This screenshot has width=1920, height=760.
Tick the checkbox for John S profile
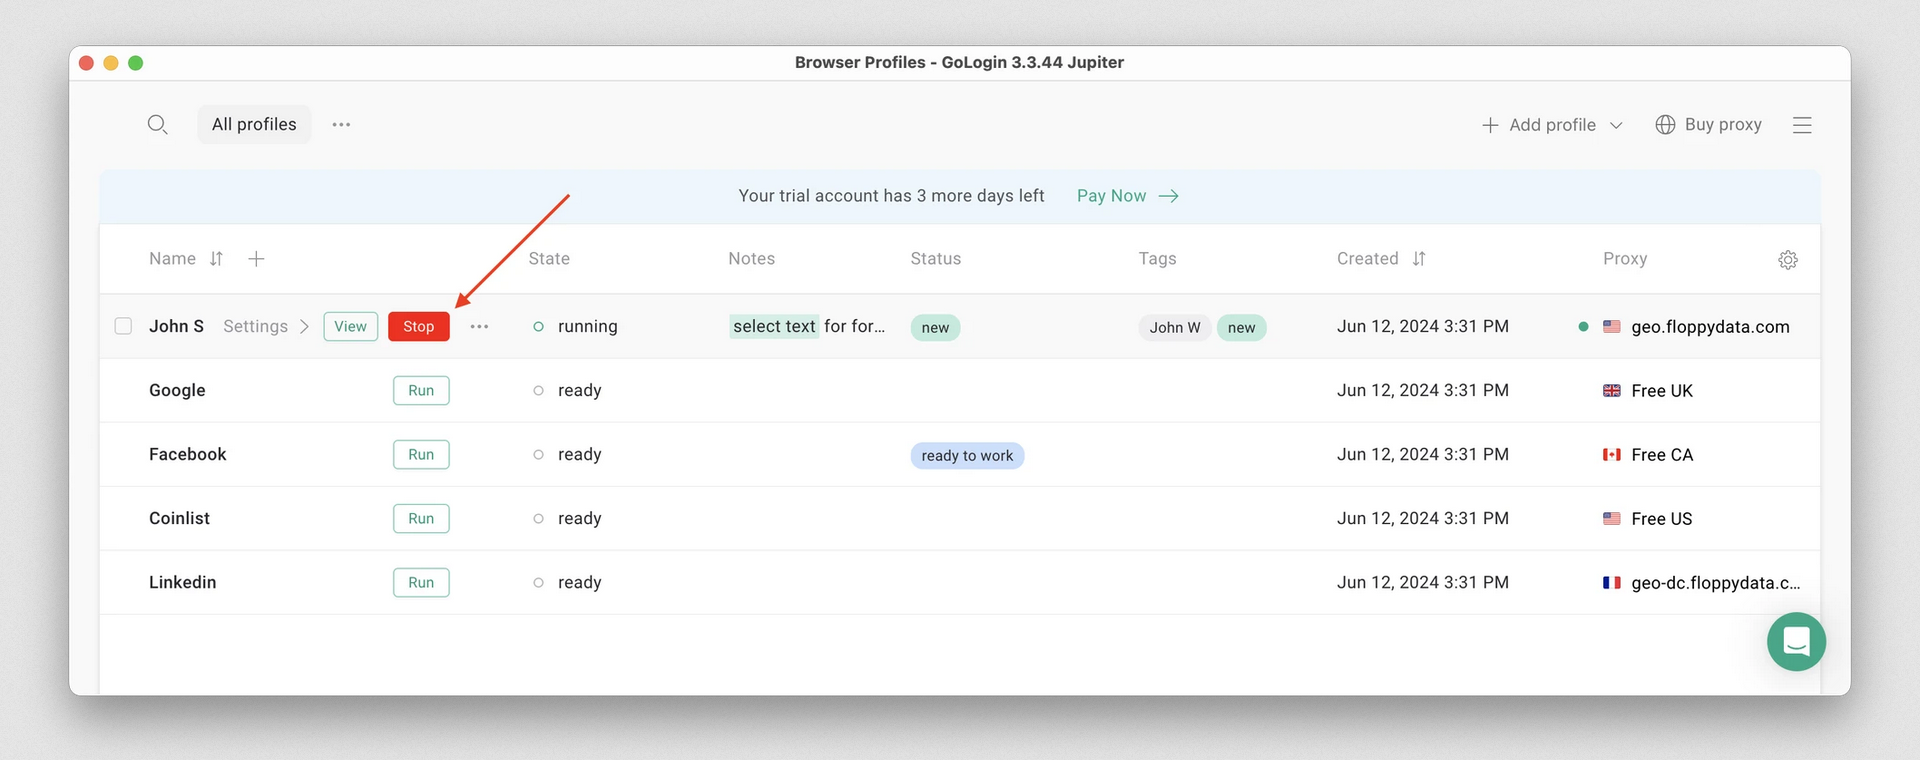(x=123, y=326)
